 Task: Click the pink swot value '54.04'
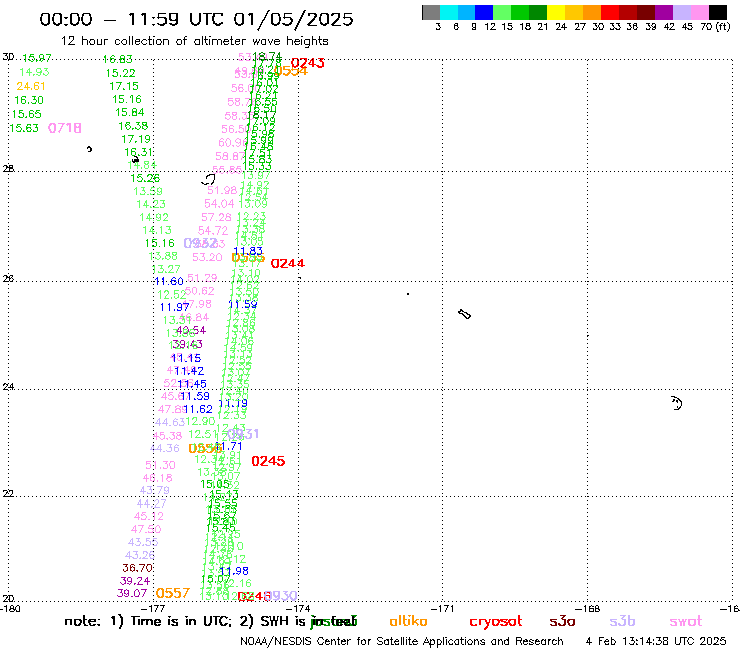[219, 203]
